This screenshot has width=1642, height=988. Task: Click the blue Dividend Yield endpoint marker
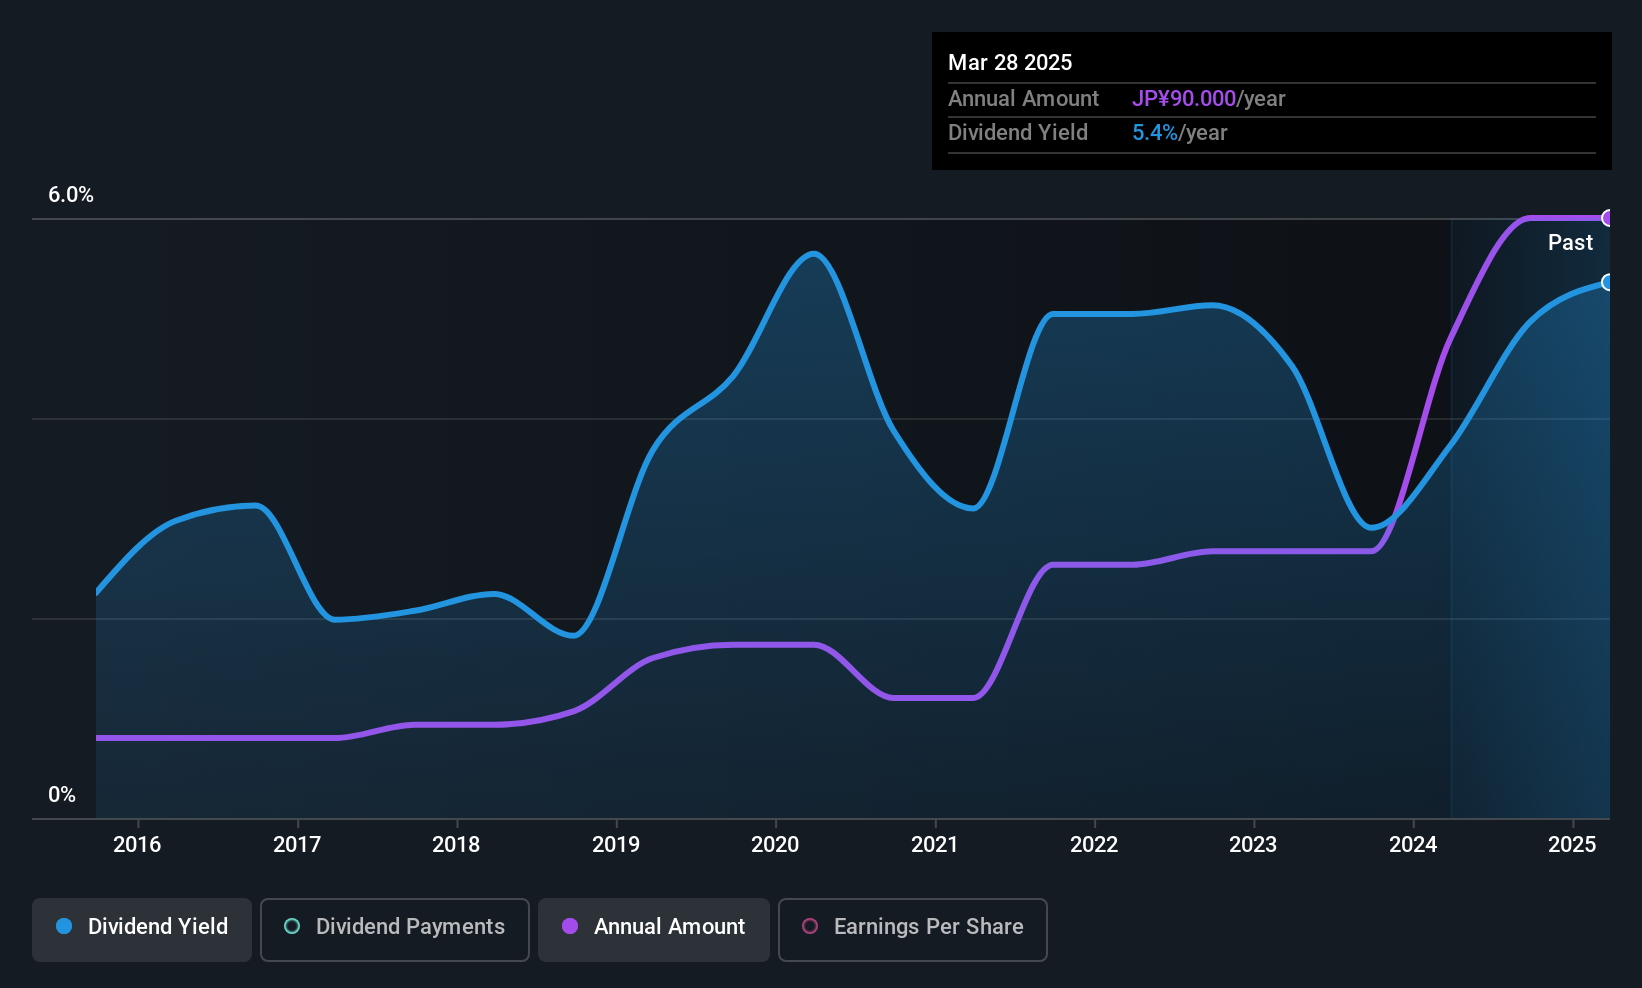(x=1608, y=283)
